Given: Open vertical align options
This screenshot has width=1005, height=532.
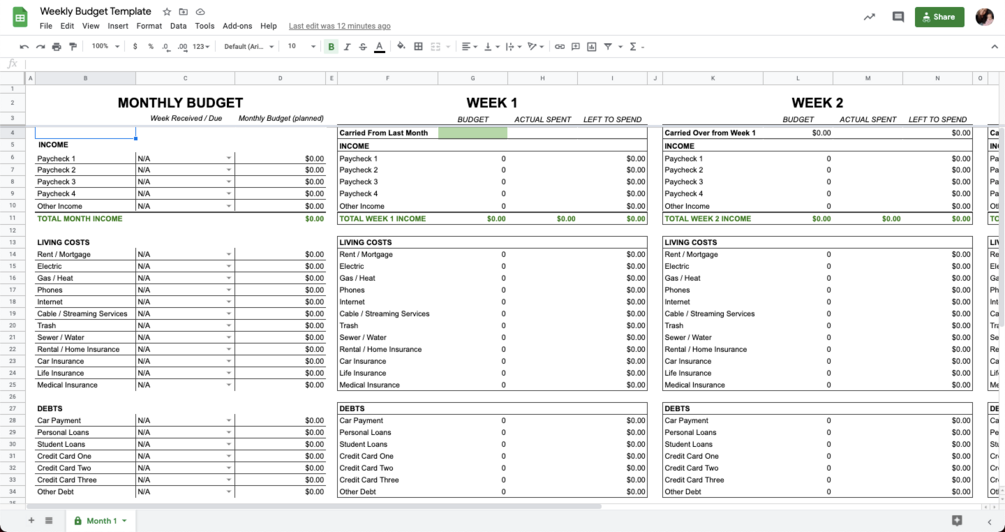Looking at the screenshot, I should 490,47.
